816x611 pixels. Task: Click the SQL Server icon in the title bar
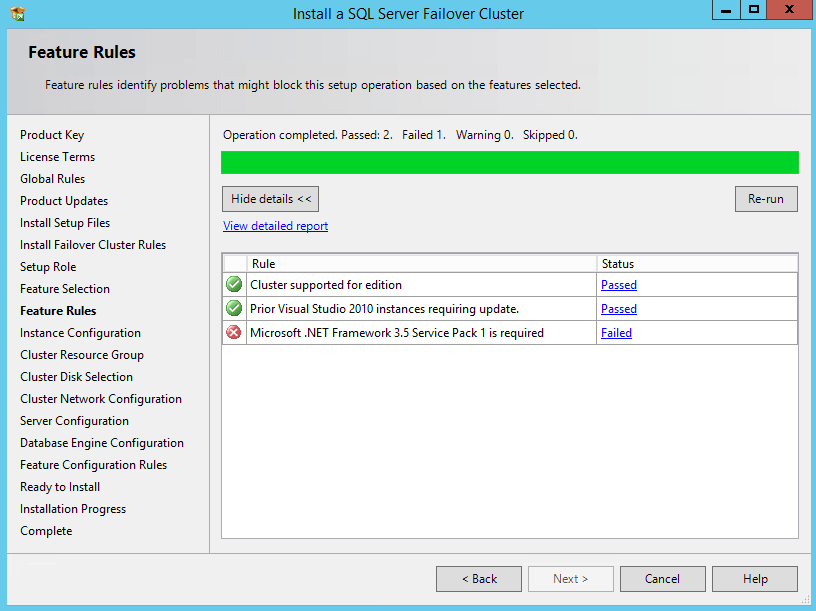14,13
